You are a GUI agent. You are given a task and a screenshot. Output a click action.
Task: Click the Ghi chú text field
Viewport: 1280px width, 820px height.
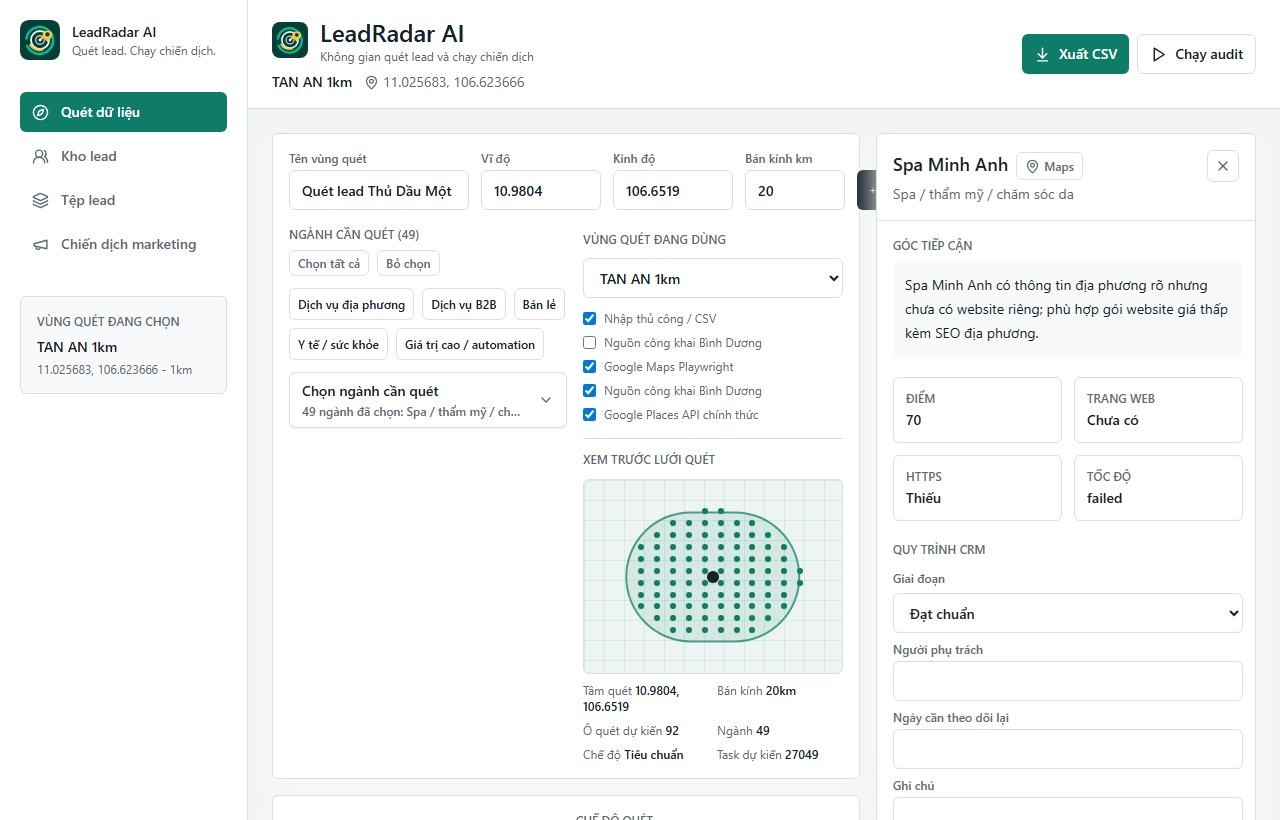(x=1068, y=808)
